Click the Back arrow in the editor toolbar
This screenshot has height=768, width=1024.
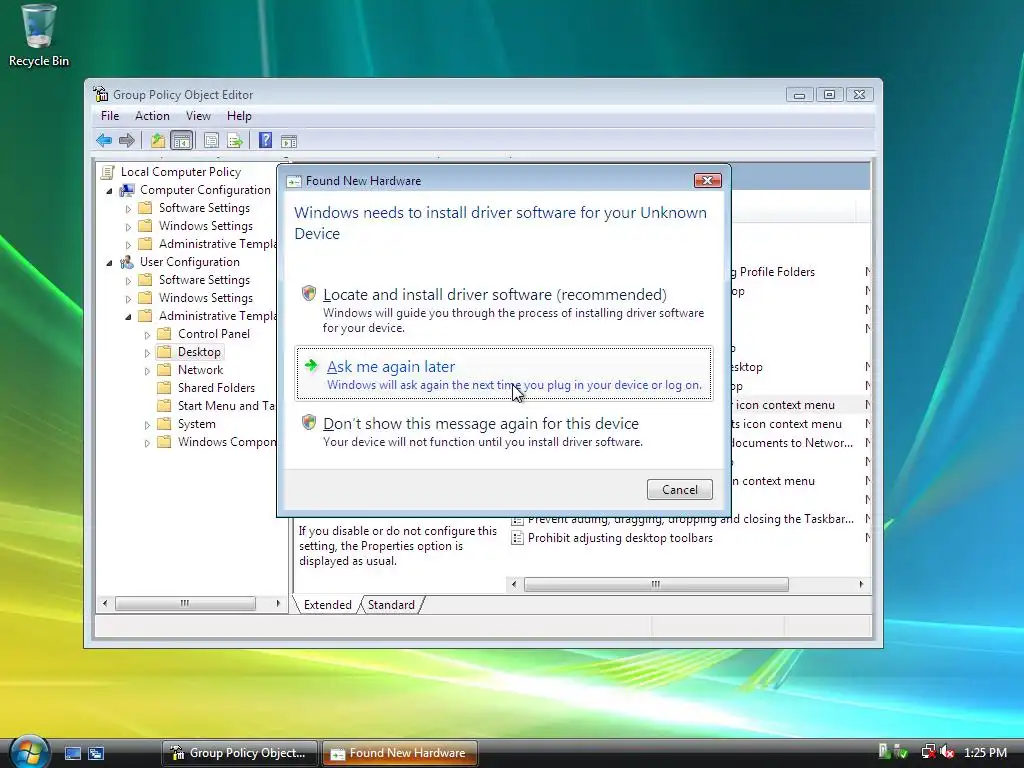104,140
